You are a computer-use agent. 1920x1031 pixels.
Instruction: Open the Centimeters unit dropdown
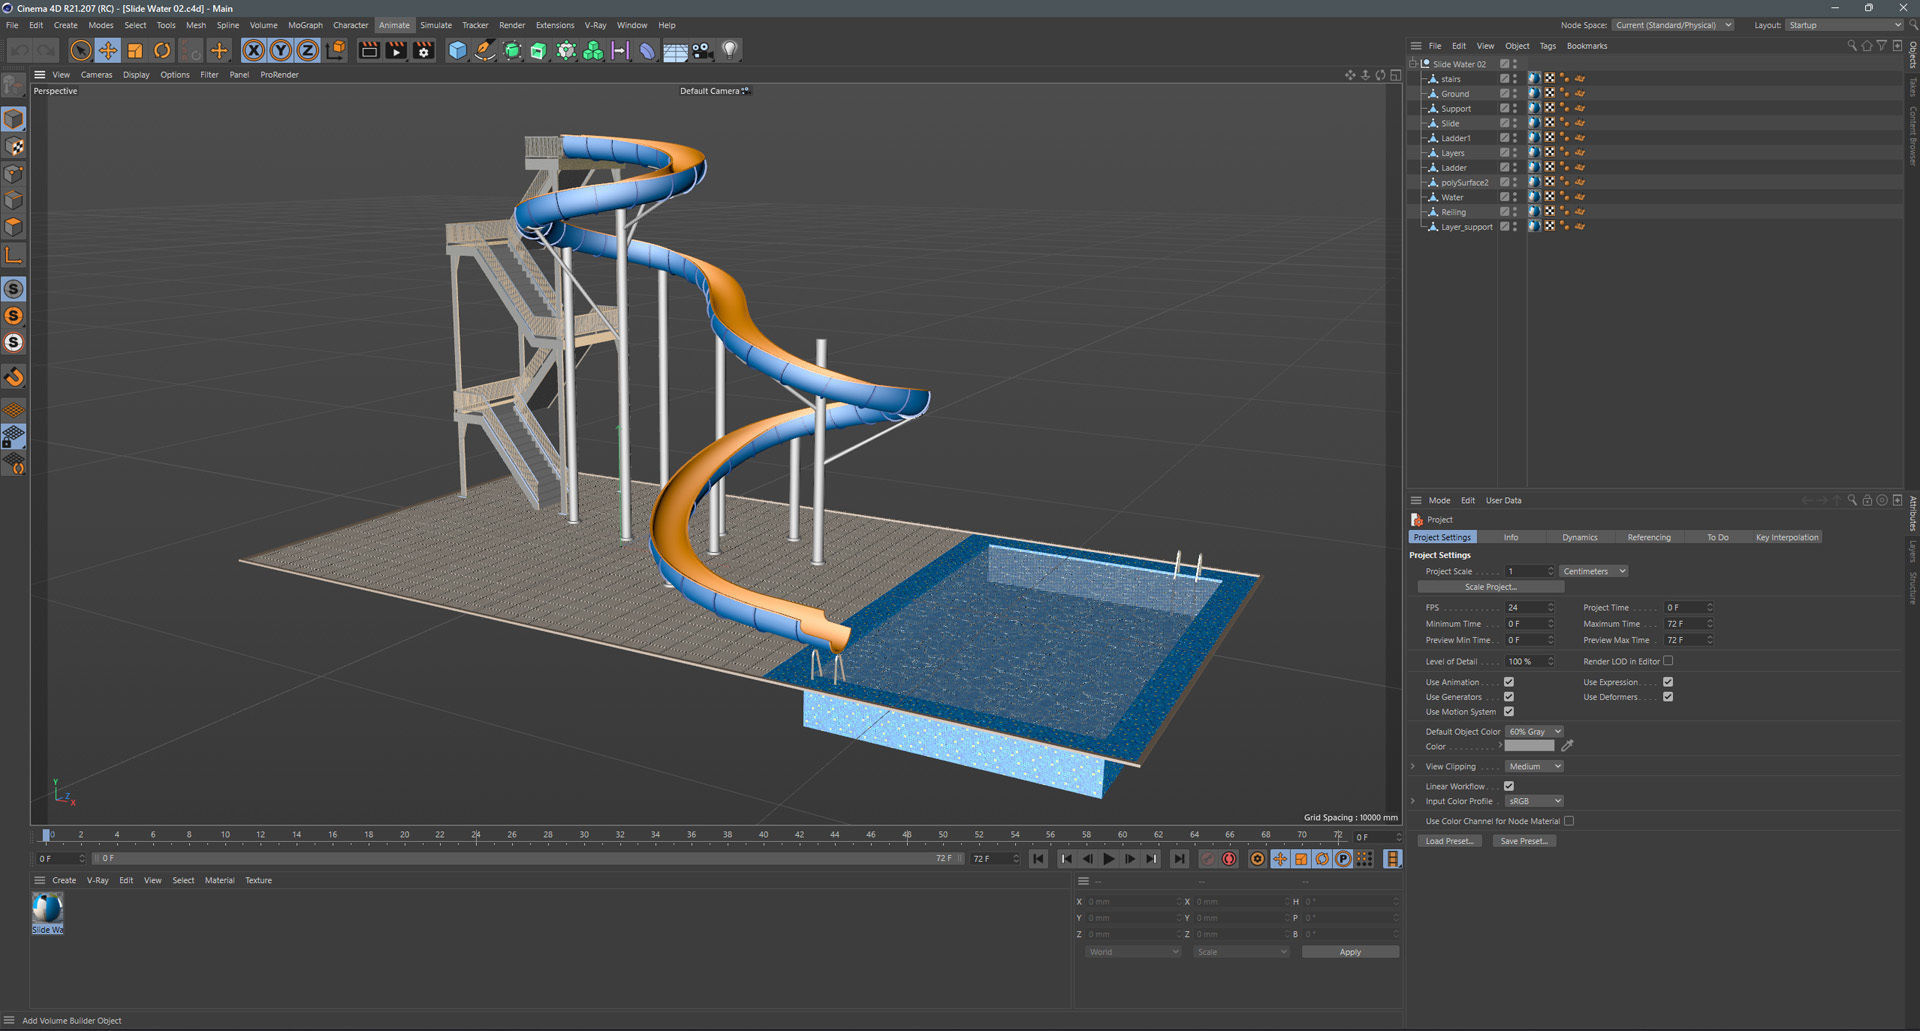1594,571
